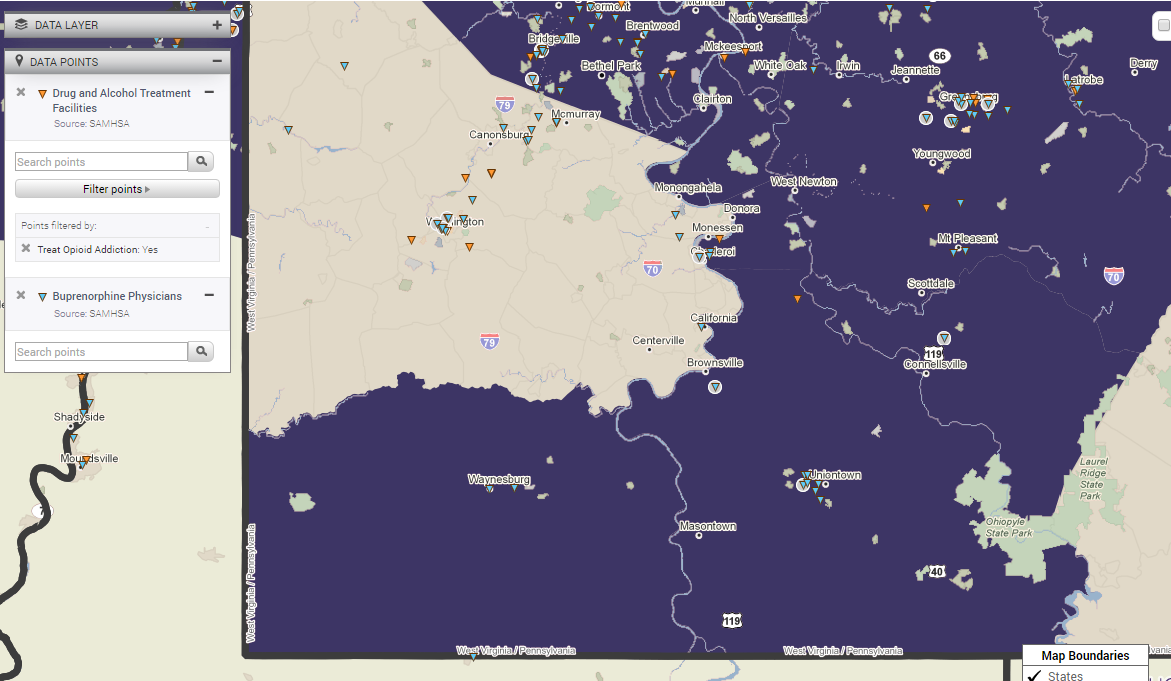1171x681 pixels.
Task: Select circled blue marker above Connellsville
Action: pyautogui.click(x=944, y=338)
